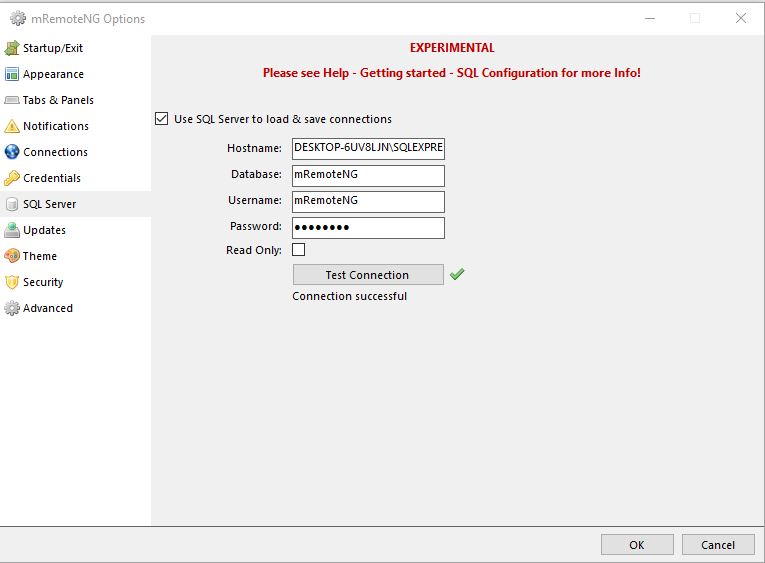Click the 'Password:' label
The height and width of the screenshot is (563, 765).
point(256,226)
